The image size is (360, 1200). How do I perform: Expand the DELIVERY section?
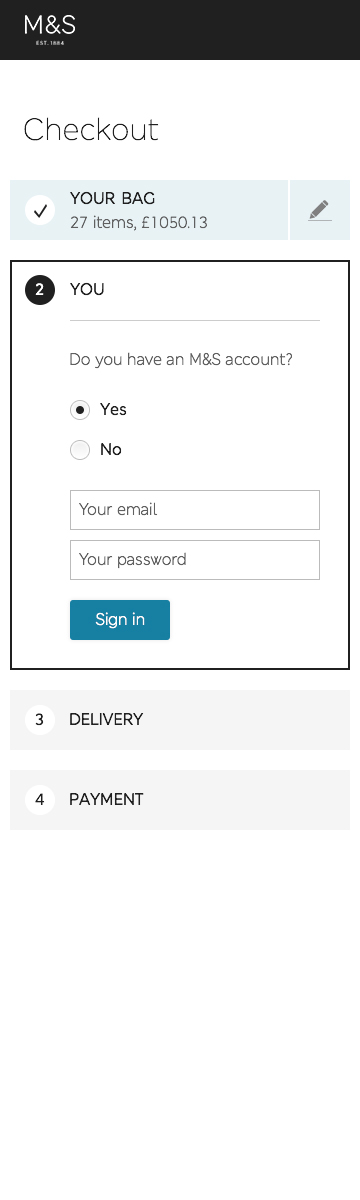(x=180, y=720)
